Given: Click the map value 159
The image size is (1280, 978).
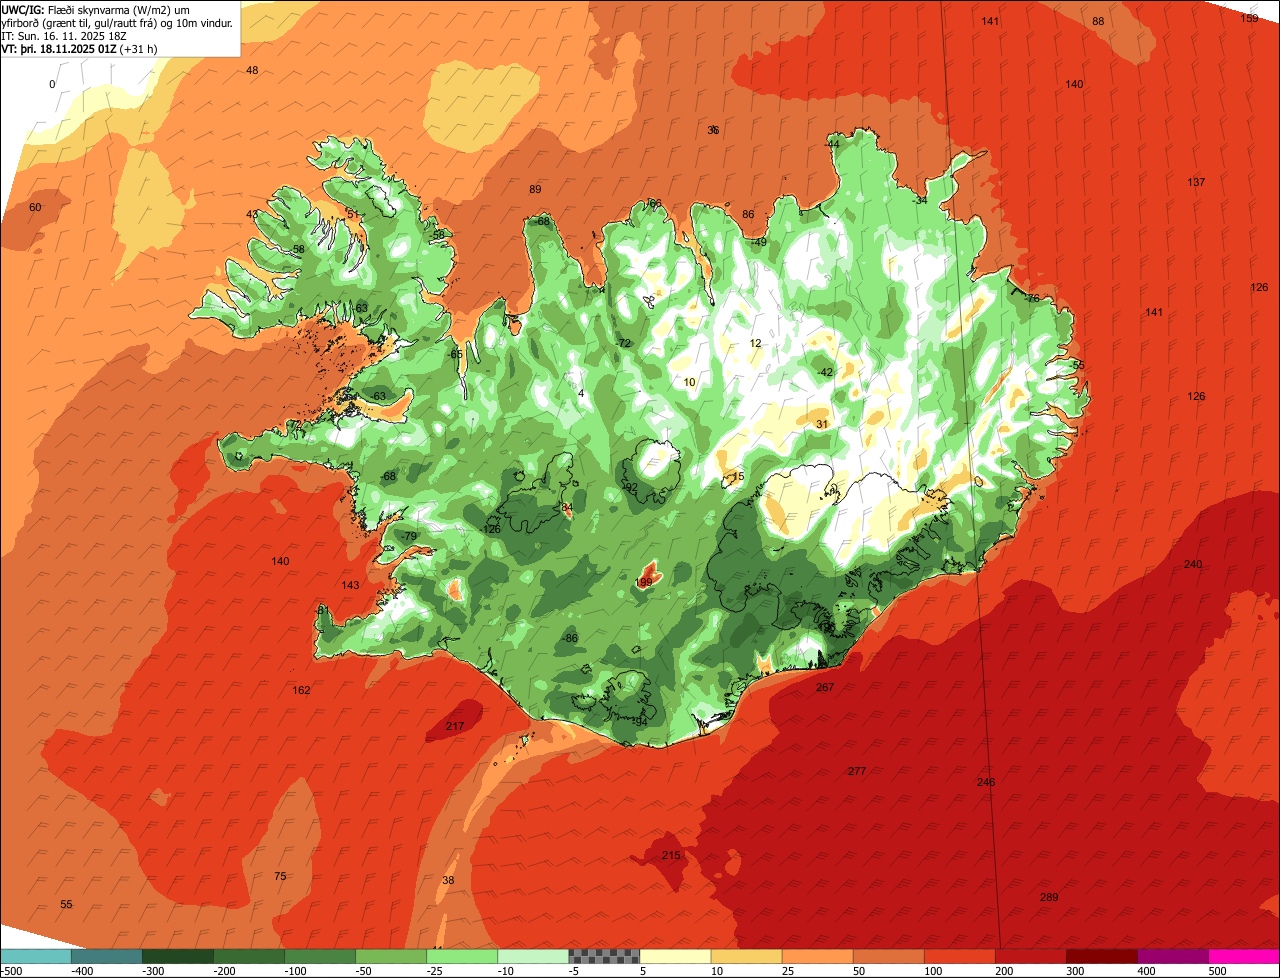Looking at the screenshot, I should (x=1250, y=18).
